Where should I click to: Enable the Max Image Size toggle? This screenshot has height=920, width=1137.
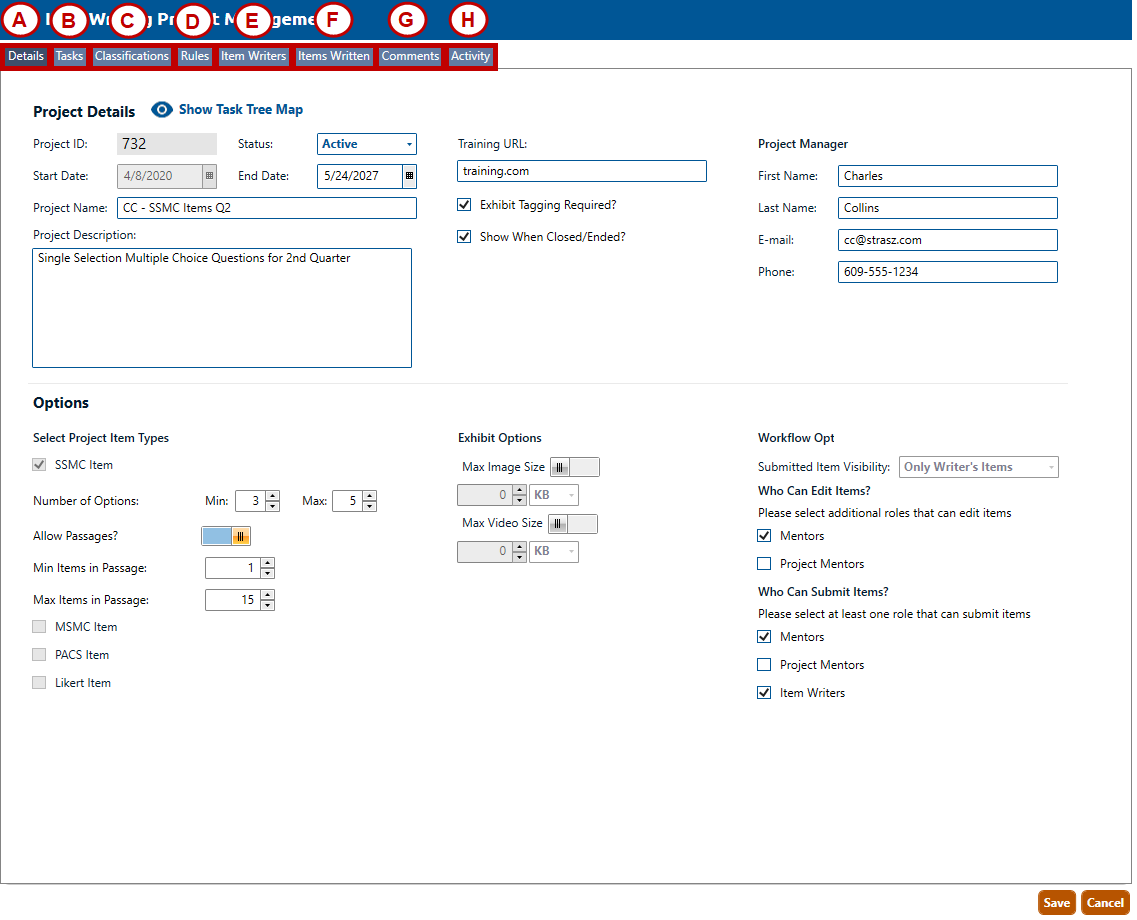click(574, 467)
